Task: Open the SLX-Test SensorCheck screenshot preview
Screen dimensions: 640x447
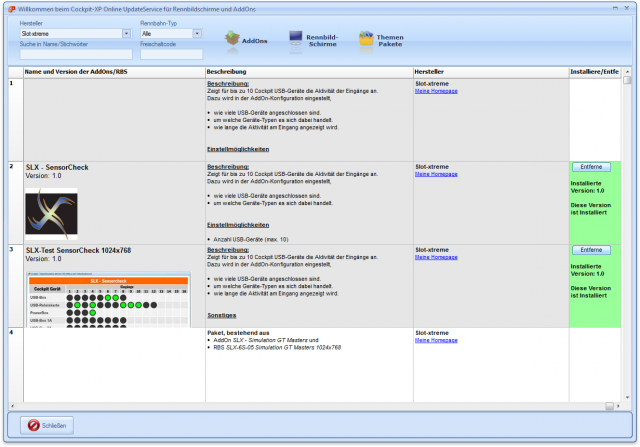Action: pos(107,297)
